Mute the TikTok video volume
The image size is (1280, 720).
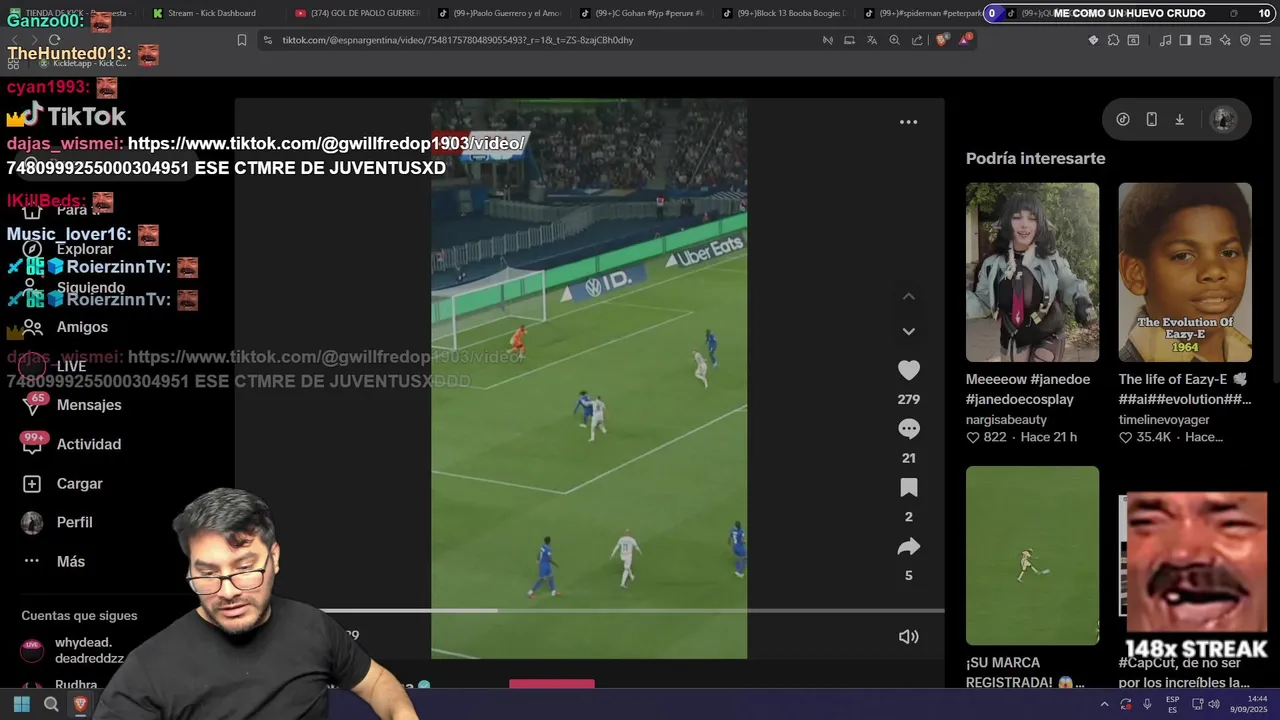pos(908,636)
